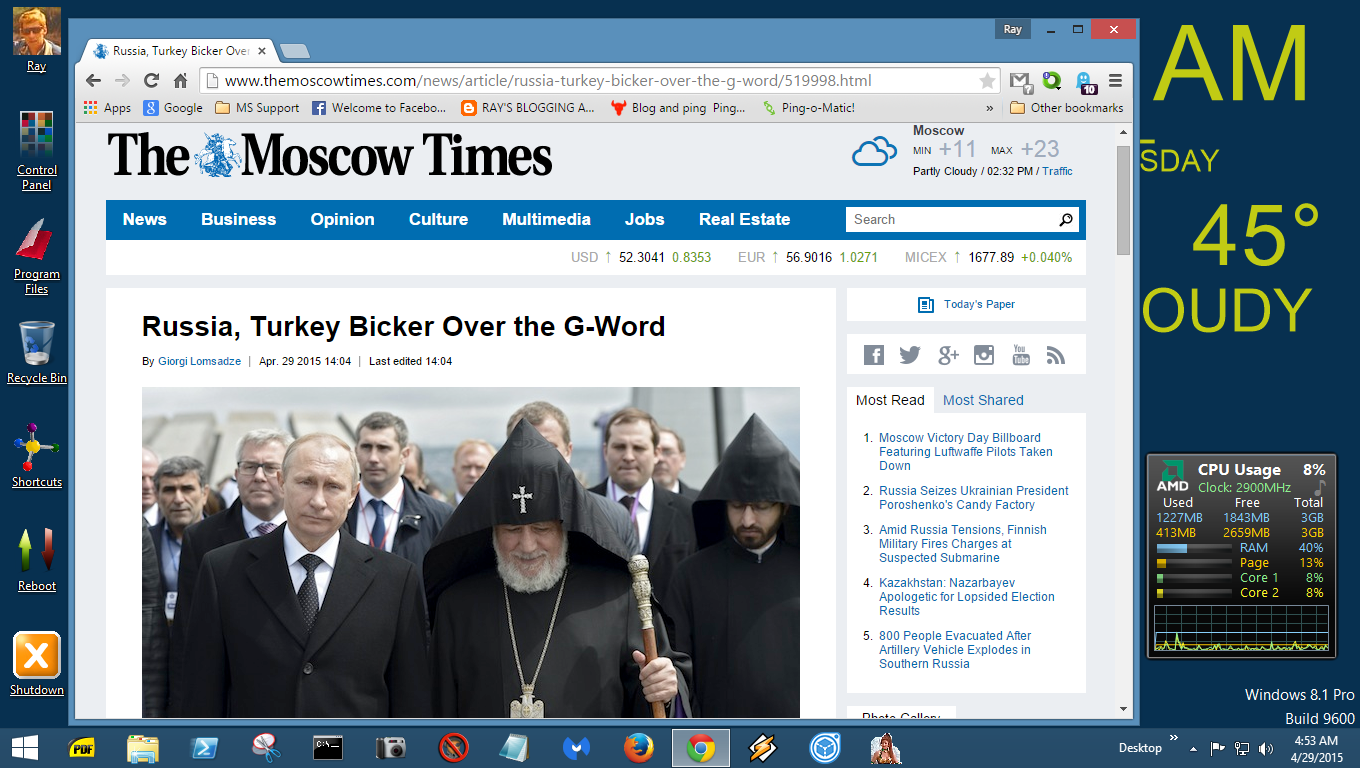Bookmark this page with the star icon

[x=987, y=81]
